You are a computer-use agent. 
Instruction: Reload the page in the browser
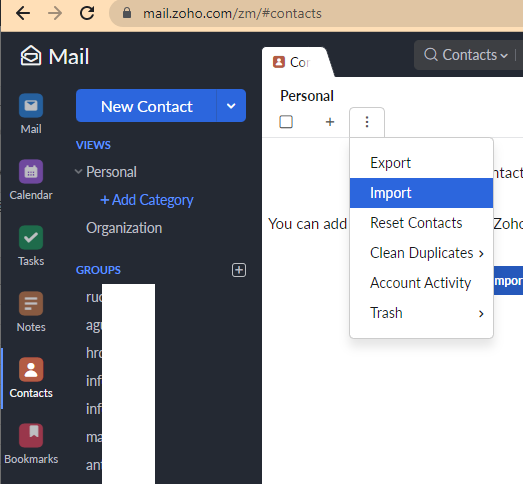(87, 14)
